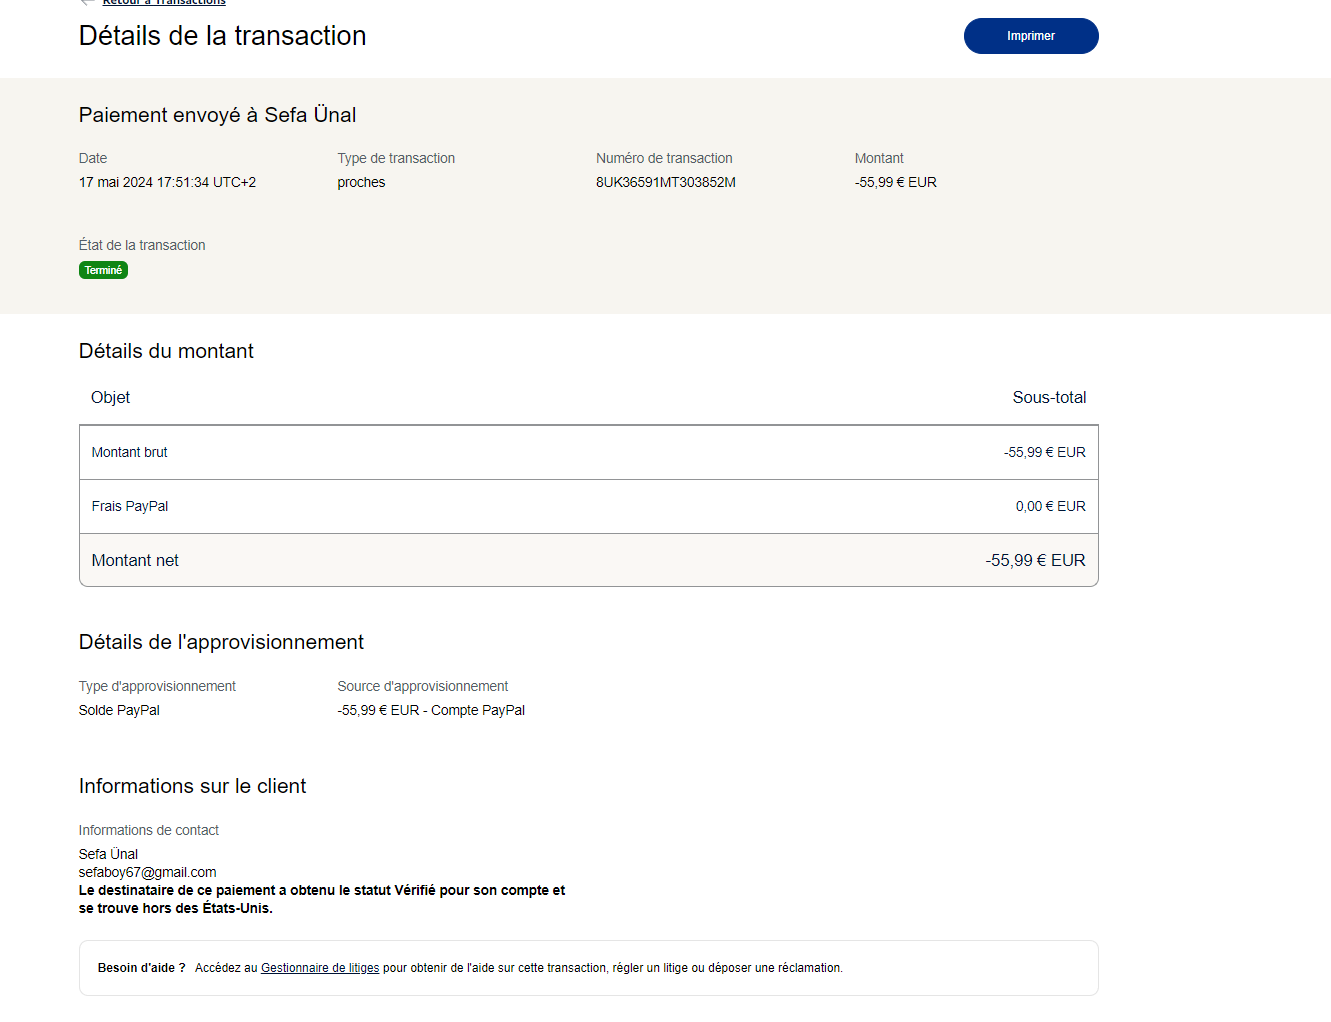Click the email sefaboy67@gmail.com

(x=147, y=872)
